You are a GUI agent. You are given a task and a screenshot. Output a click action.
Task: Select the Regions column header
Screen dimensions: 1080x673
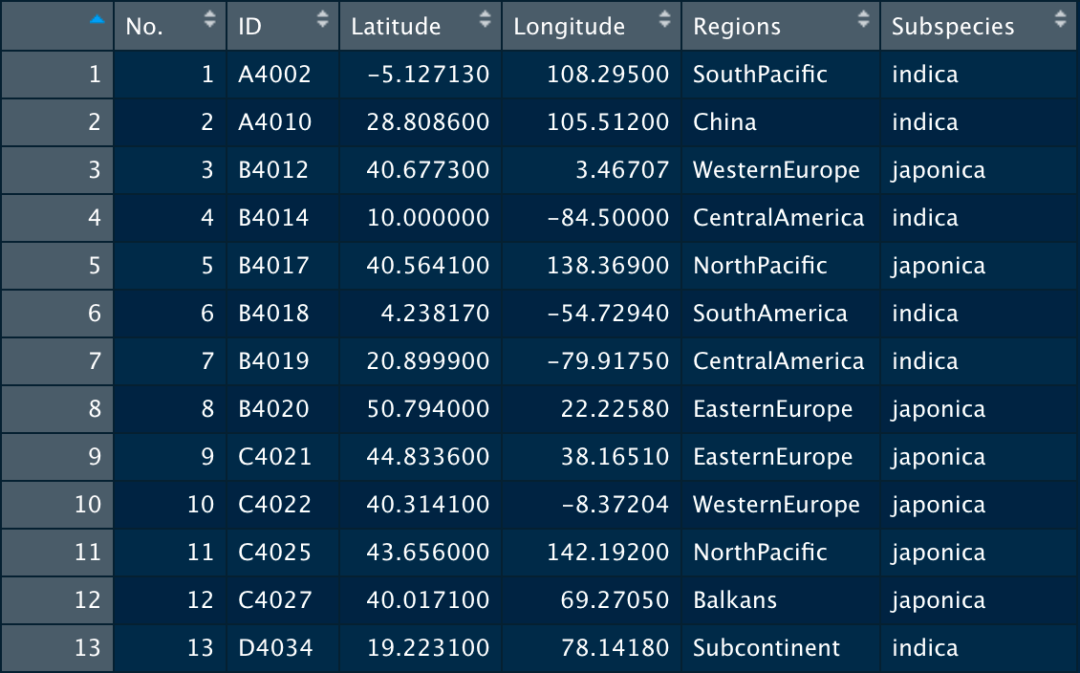pos(780,26)
